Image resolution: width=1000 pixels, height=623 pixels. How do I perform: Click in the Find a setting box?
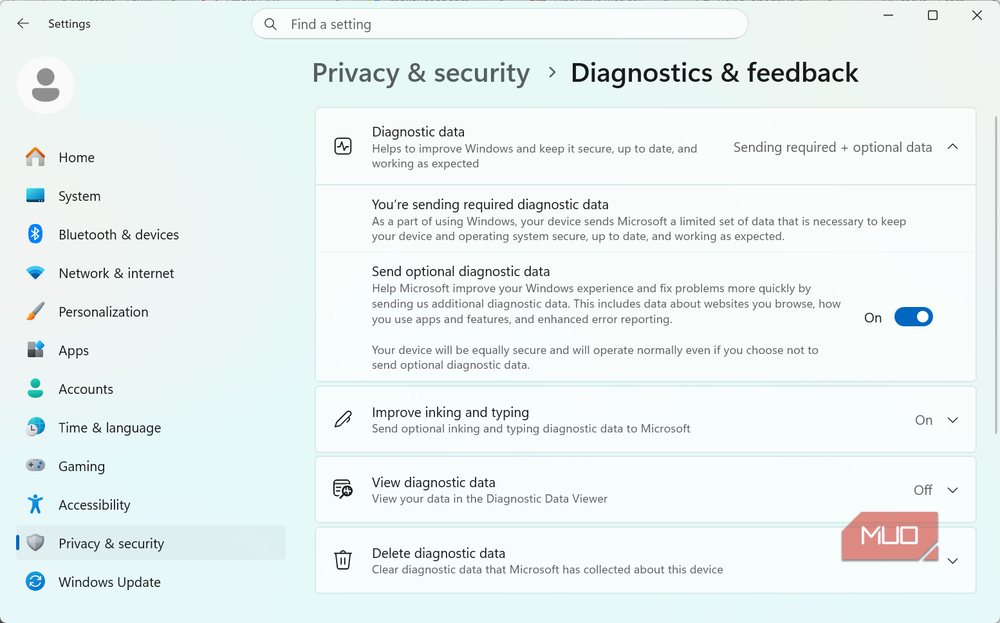coord(499,24)
